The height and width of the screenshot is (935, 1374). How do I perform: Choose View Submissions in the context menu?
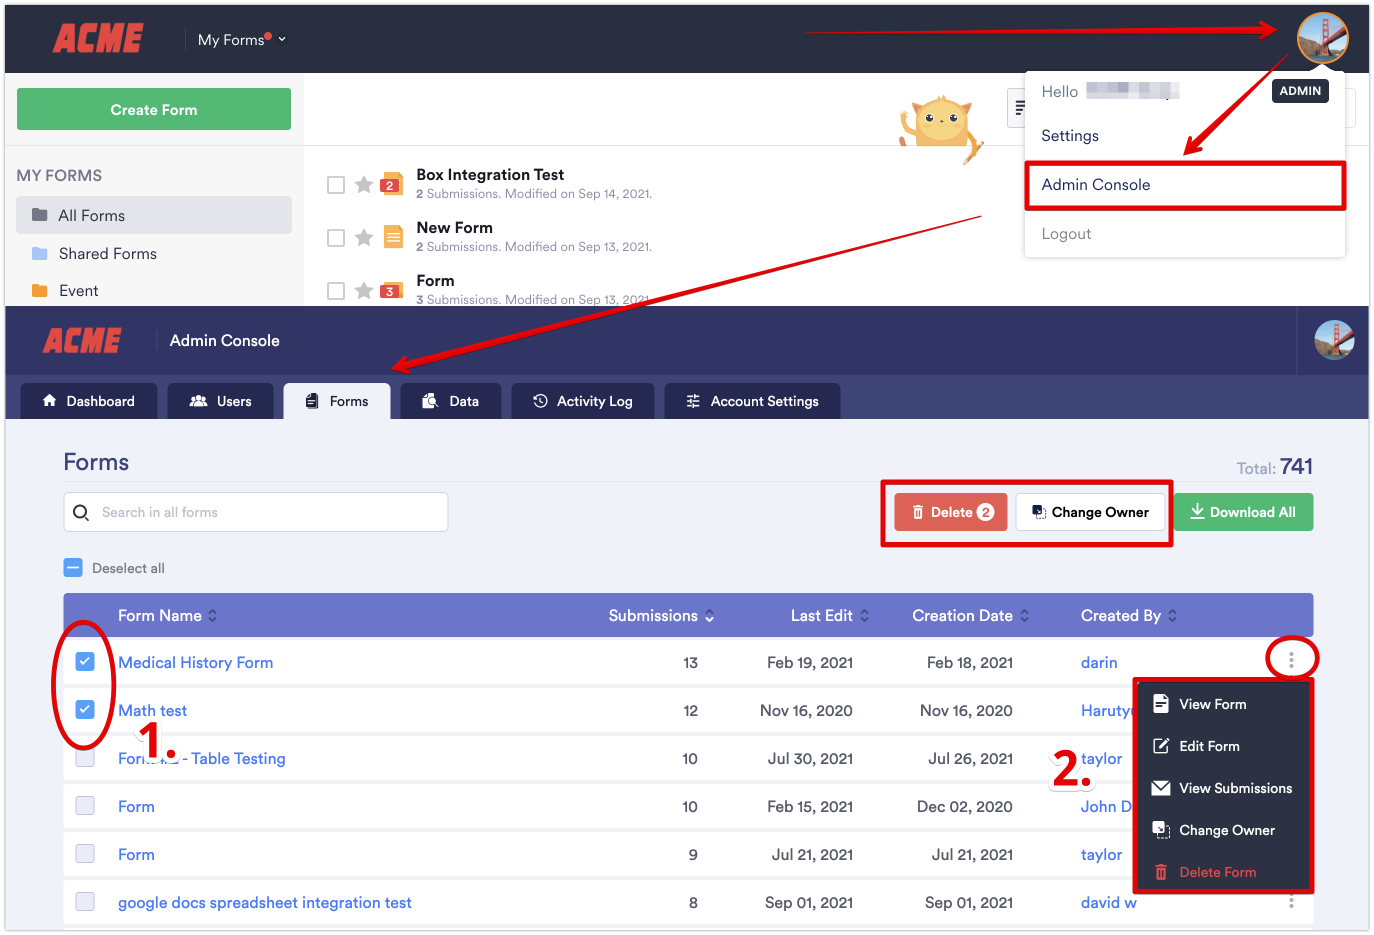[x=1223, y=788]
